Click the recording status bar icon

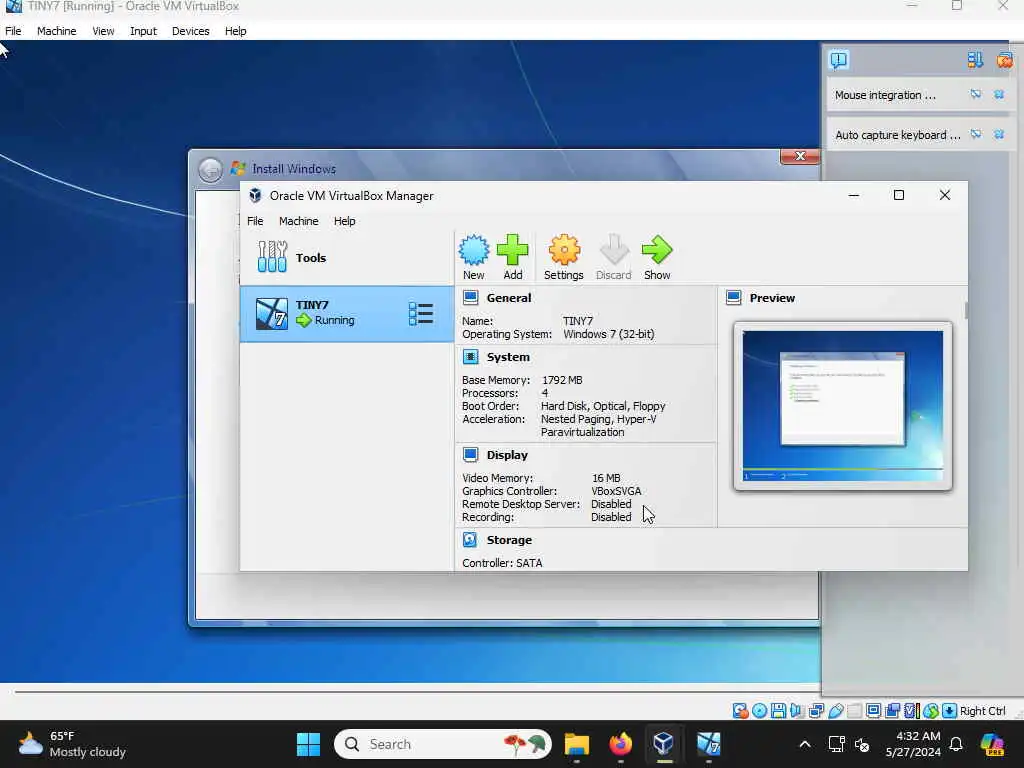click(892, 711)
